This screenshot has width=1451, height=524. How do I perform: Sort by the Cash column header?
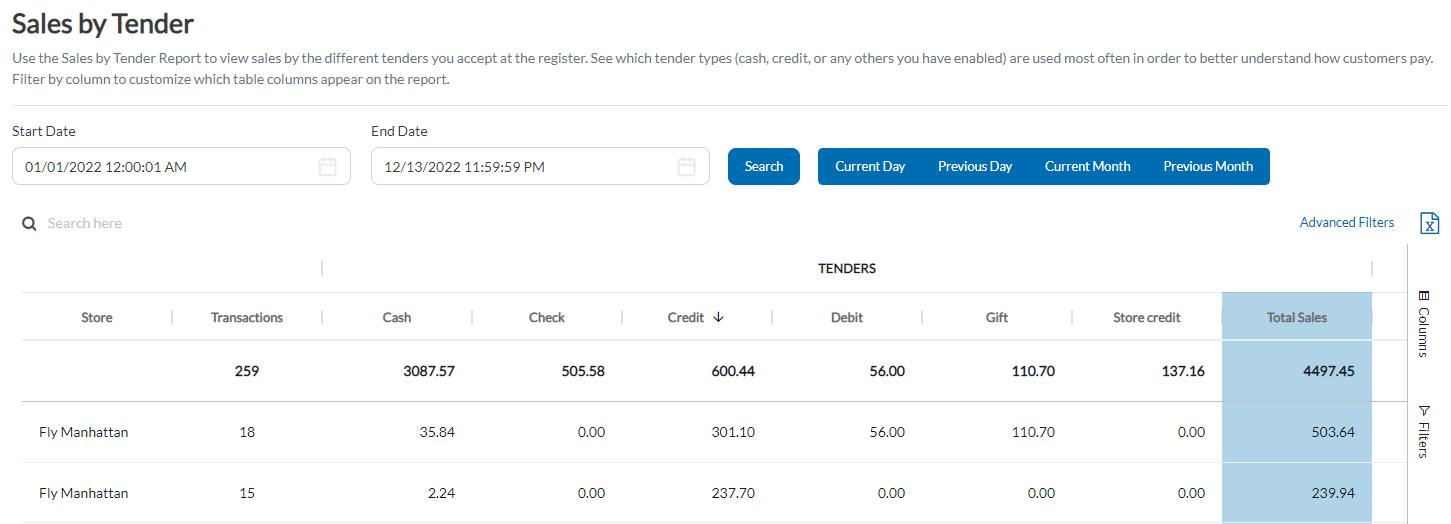tap(396, 318)
